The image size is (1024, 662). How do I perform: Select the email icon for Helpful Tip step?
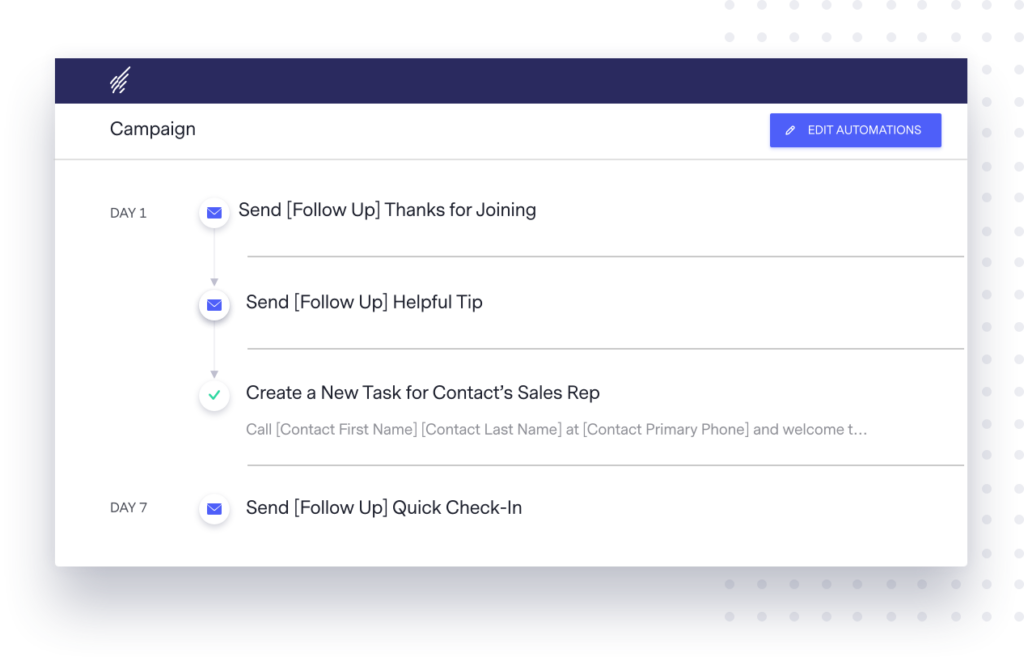[x=214, y=305]
